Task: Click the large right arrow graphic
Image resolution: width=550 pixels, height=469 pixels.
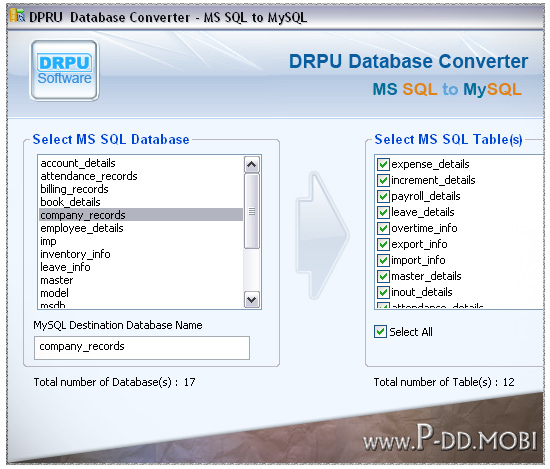Action: pos(322,236)
